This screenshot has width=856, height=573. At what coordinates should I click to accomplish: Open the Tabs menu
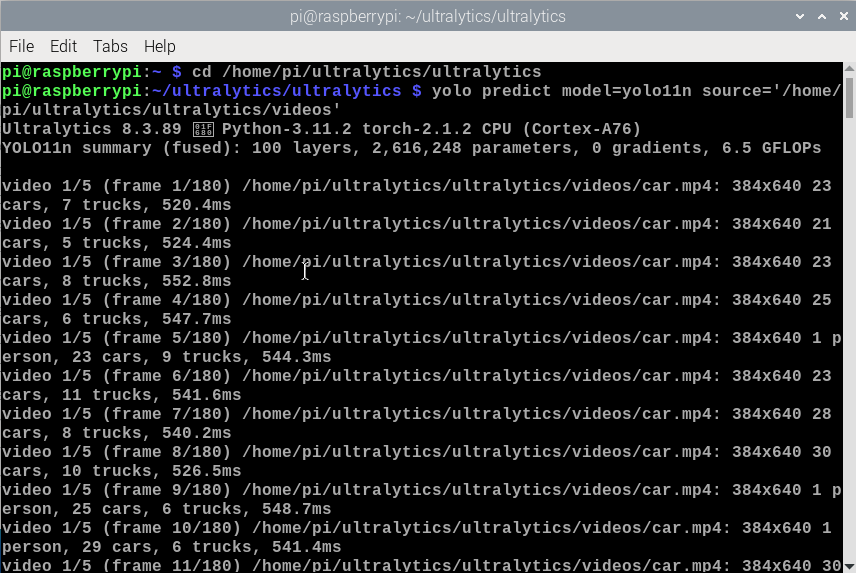(110, 46)
